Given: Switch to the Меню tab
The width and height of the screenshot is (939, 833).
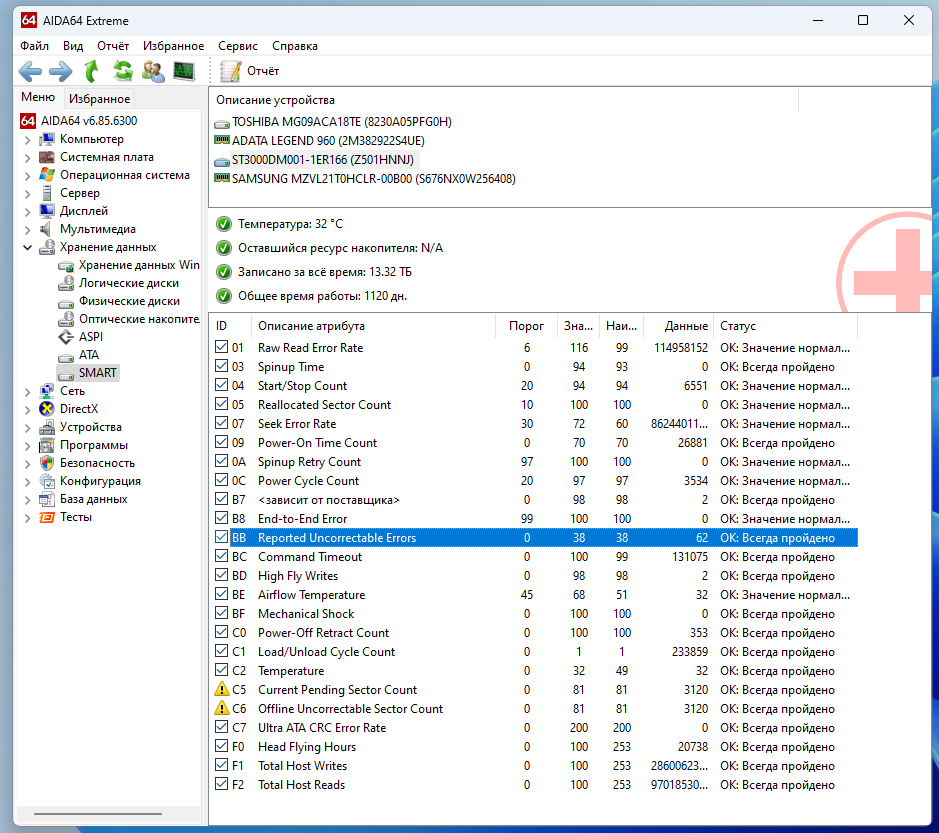Looking at the screenshot, I should click(x=38, y=97).
